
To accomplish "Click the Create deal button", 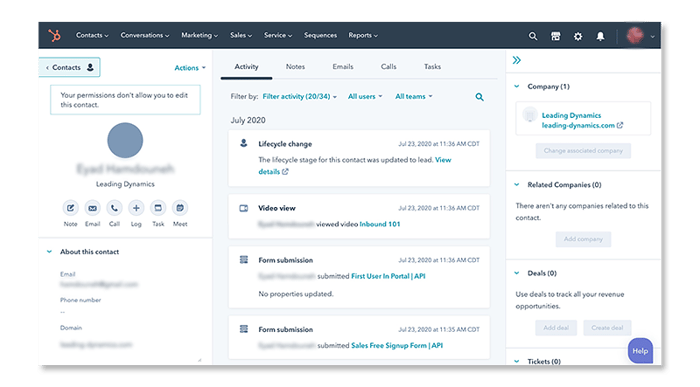I will coord(607,328).
